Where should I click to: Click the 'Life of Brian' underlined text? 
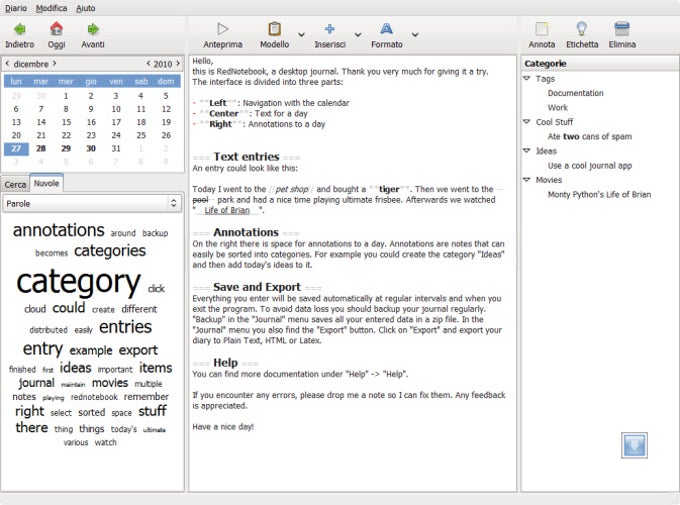click(227, 210)
